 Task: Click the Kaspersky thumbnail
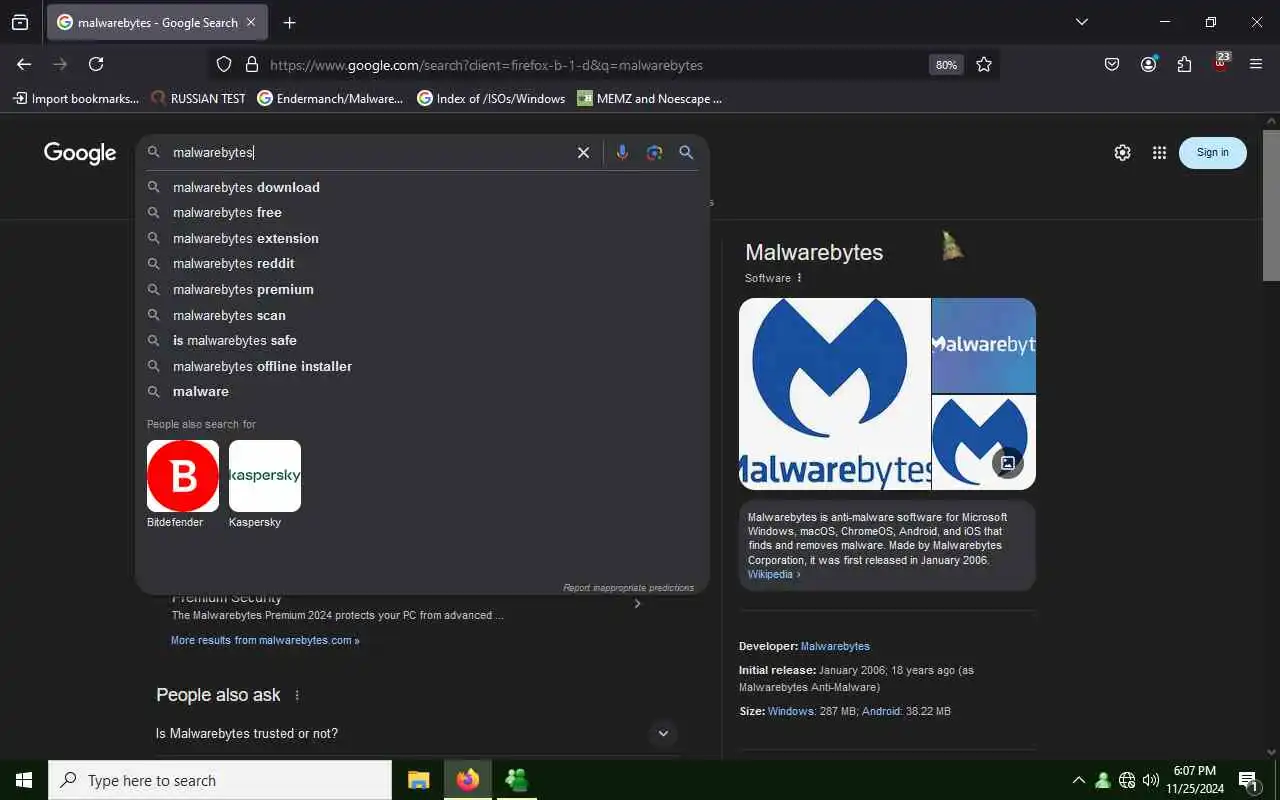point(265,476)
